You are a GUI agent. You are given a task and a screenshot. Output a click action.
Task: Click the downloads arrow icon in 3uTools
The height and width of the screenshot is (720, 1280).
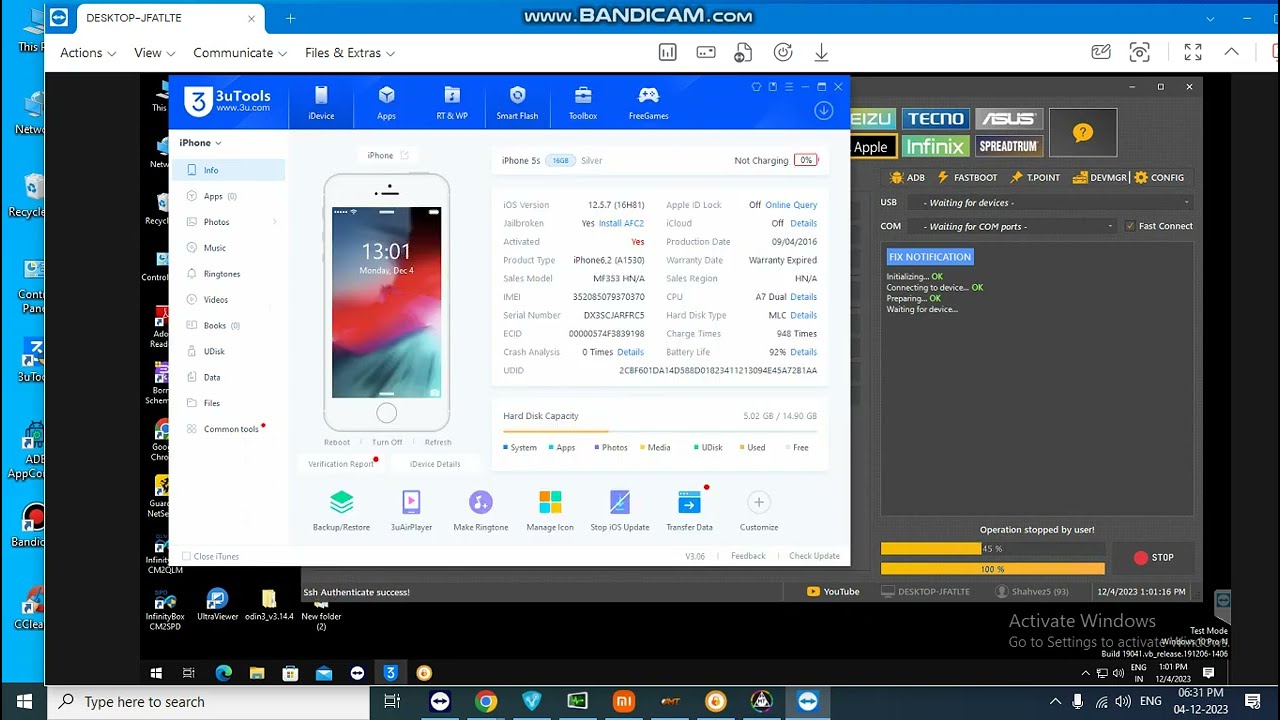point(824,111)
